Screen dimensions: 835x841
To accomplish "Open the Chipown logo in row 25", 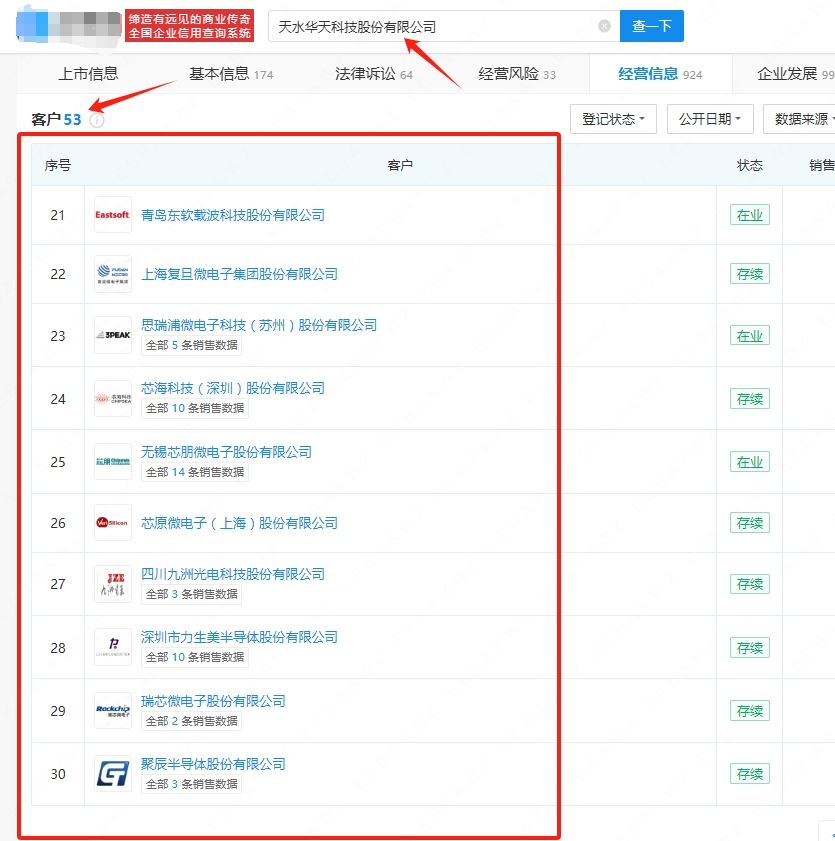I will [x=113, y=461].
